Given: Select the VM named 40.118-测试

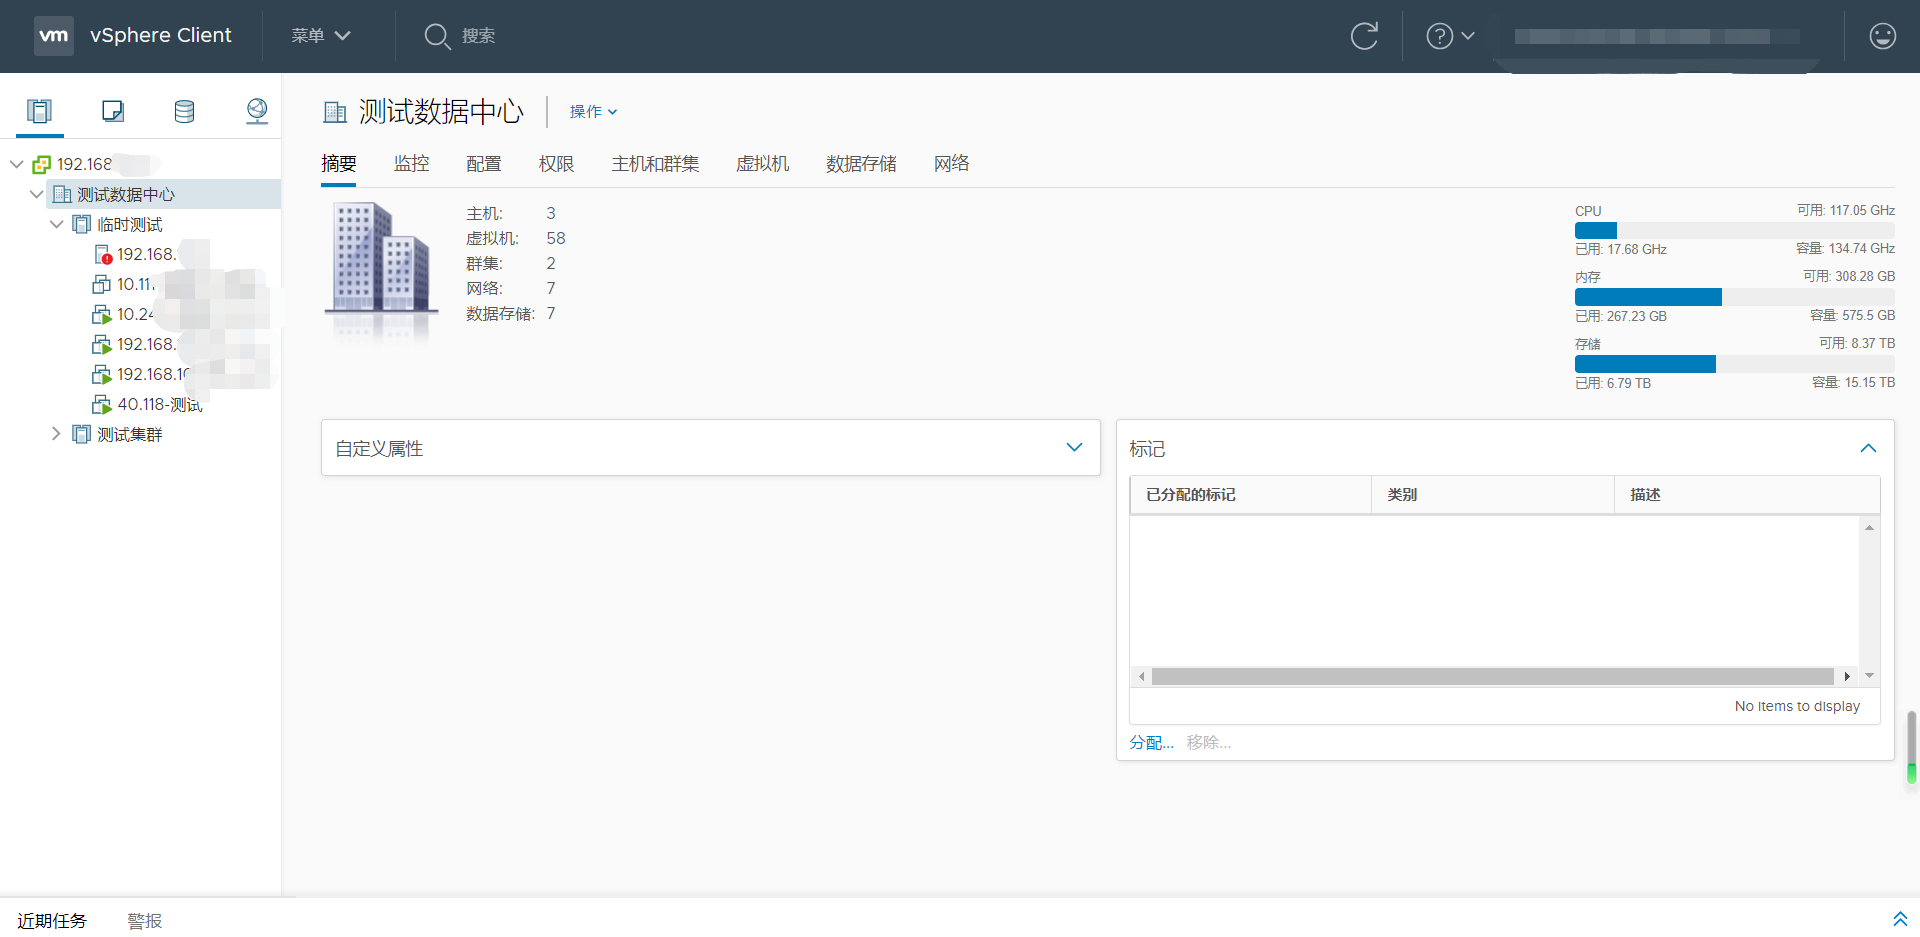Looking at the screenshot, I should coord(160,404).
